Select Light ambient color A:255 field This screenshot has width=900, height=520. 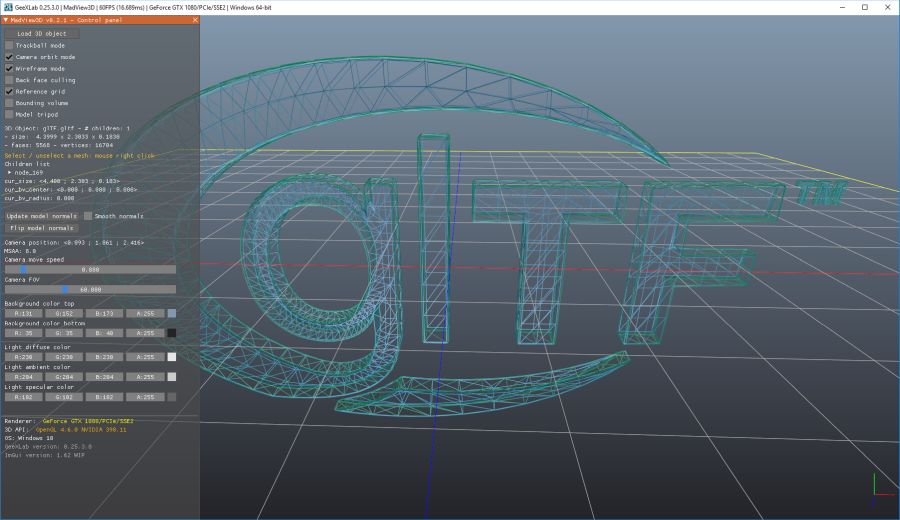145,377
